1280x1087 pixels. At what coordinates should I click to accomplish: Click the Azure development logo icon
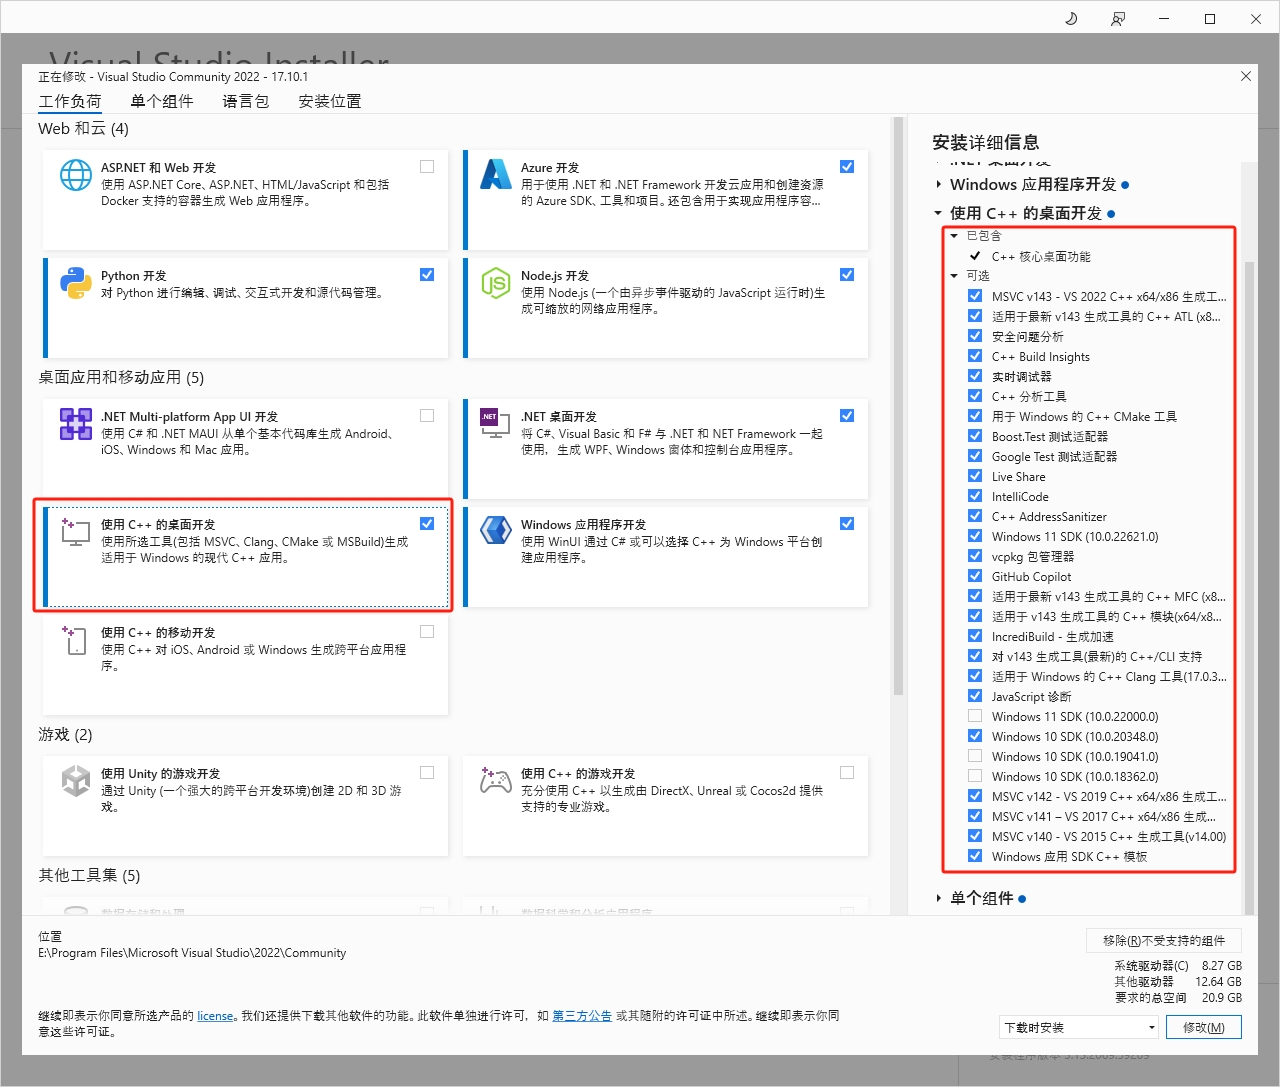[x=496, y=175]
